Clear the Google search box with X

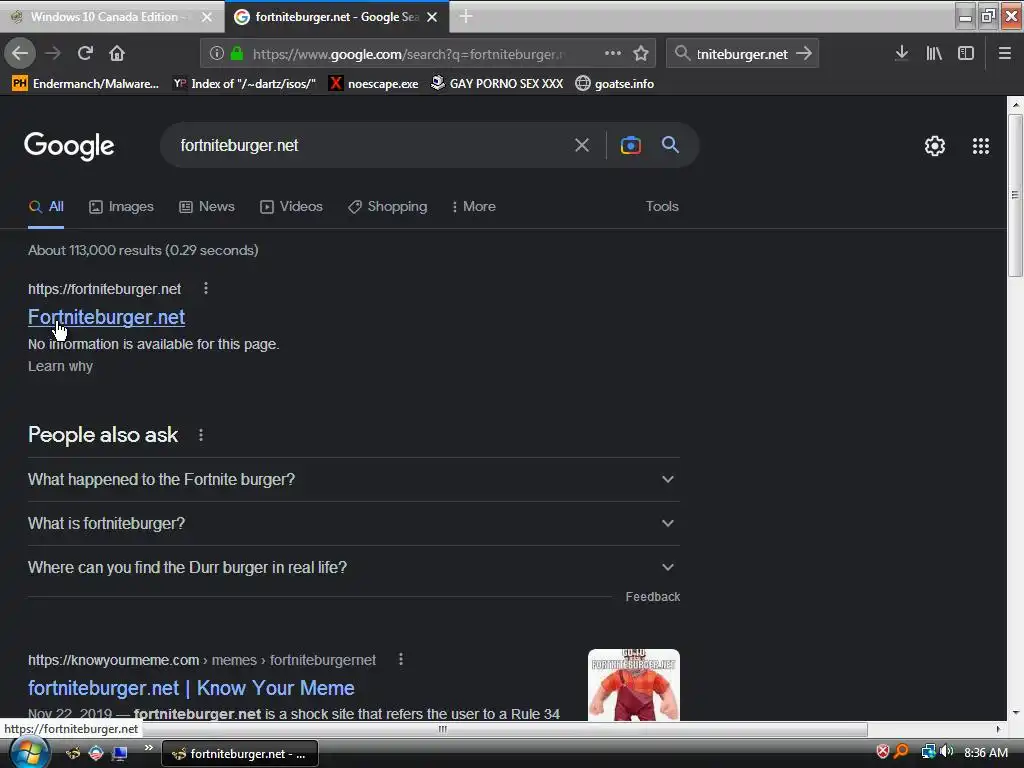(582, 145)
